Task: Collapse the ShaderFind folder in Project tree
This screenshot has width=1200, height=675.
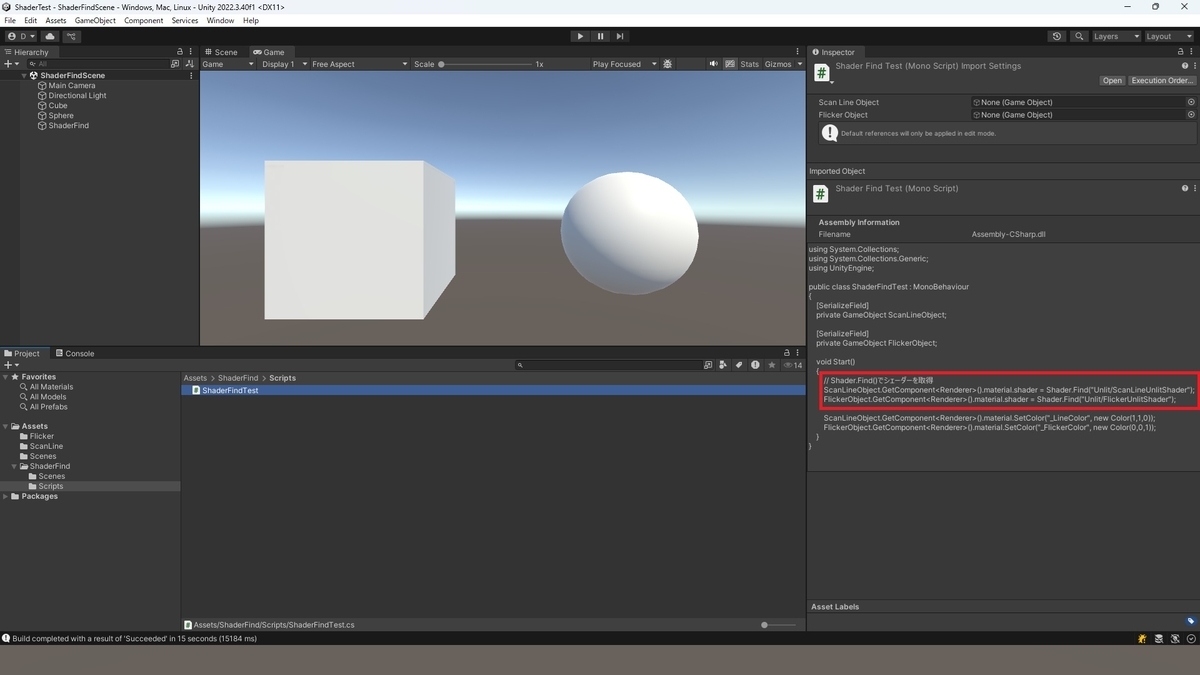Action: click(12, 466)
